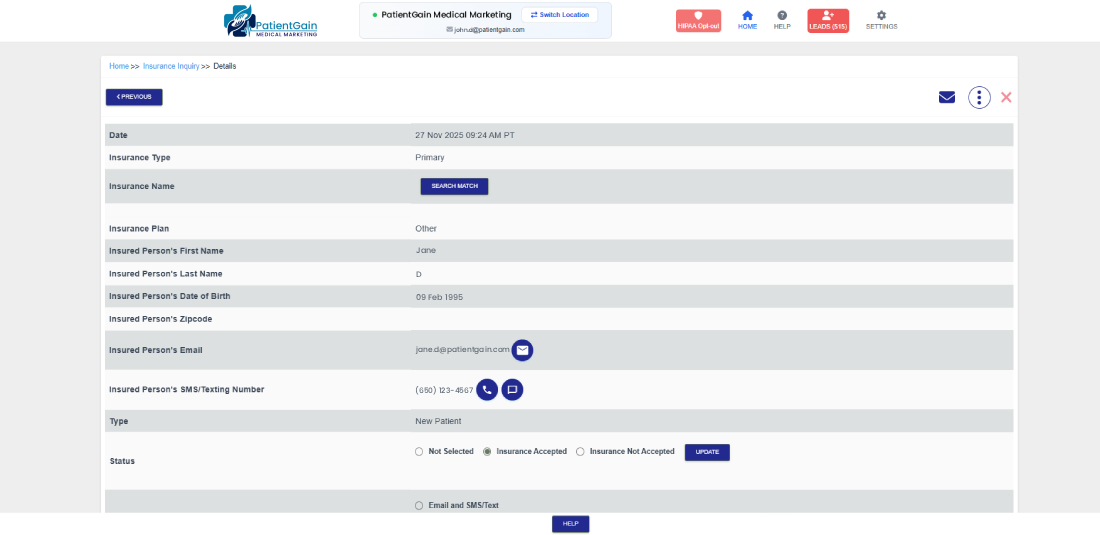Call (650) 123-4567 using phone icon
1100x535 pixels.
click(x=487, y=390)
